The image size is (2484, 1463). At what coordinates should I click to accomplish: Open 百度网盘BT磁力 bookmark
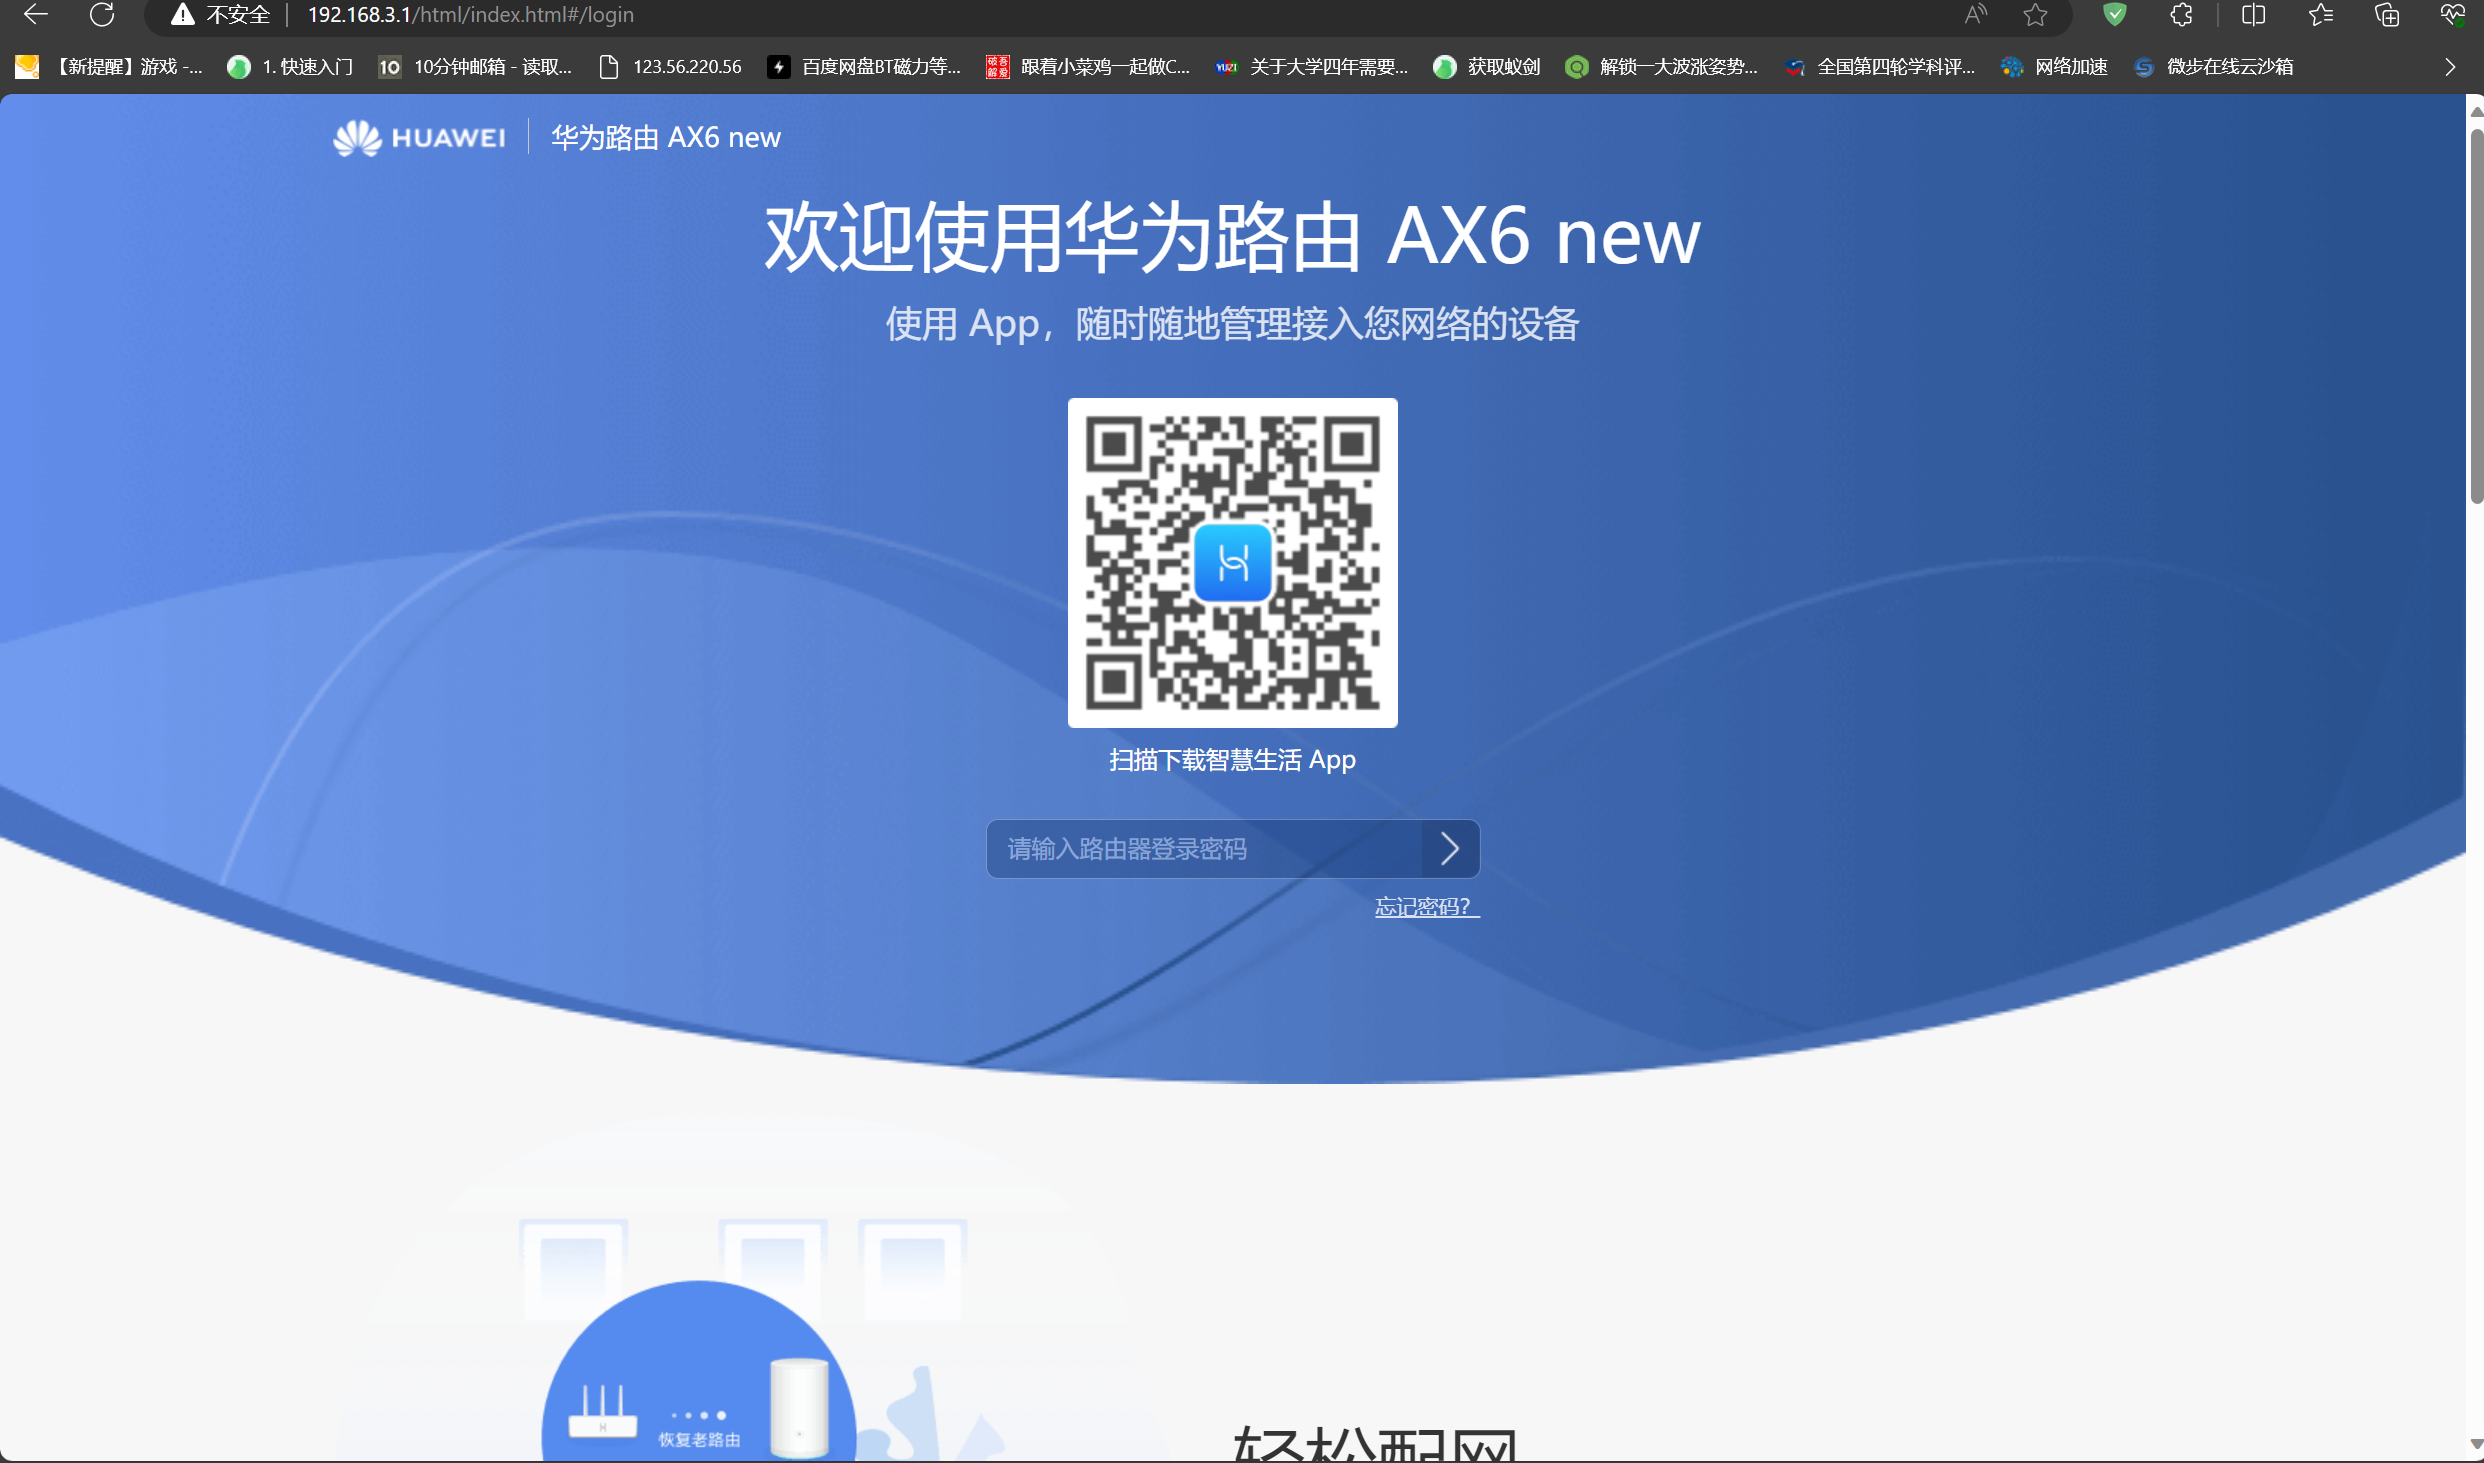(x=864, y=67)
